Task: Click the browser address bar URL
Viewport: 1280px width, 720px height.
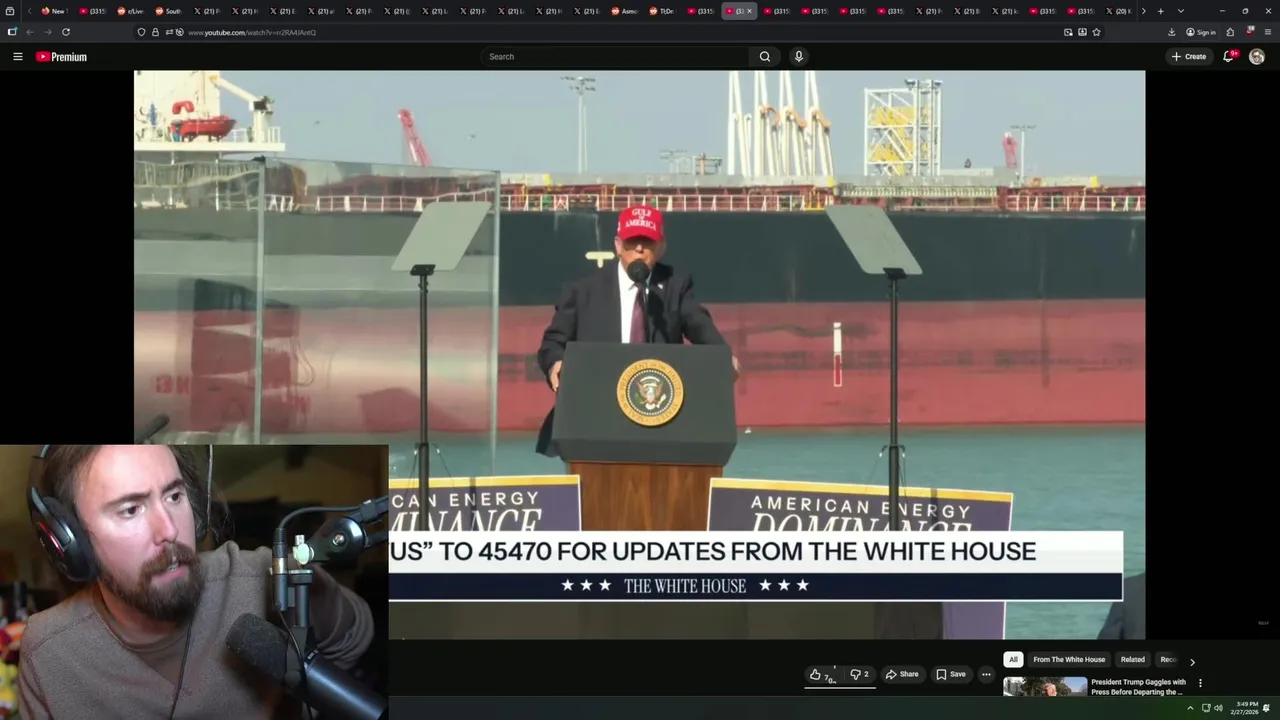Action: 252,32
